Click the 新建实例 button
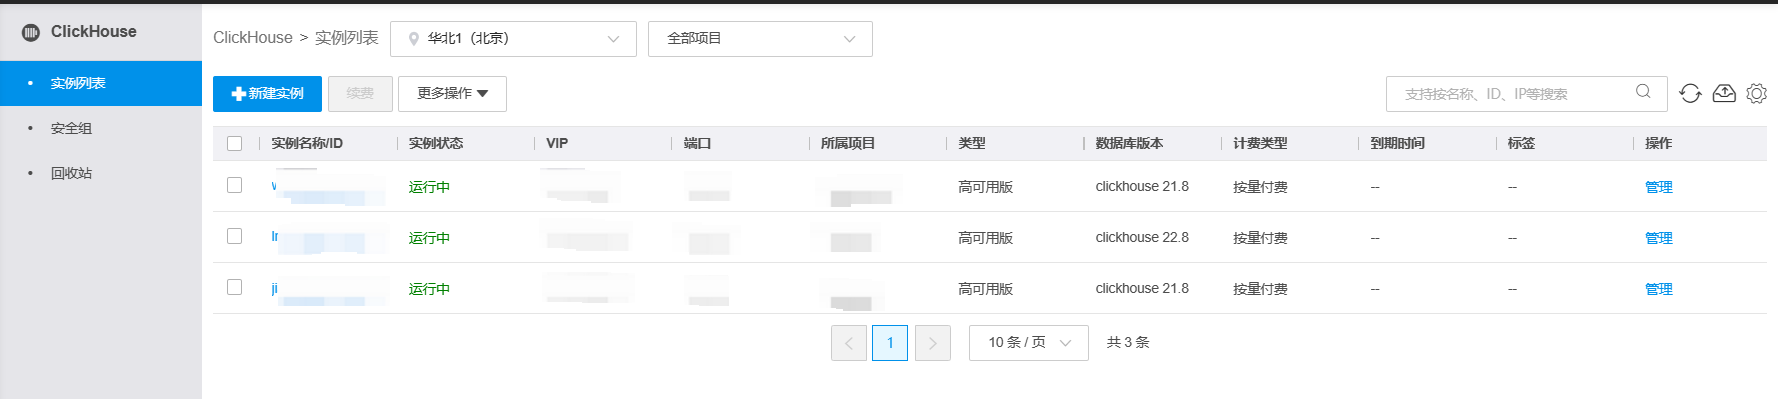1778x399 pixels. (267, 94)
